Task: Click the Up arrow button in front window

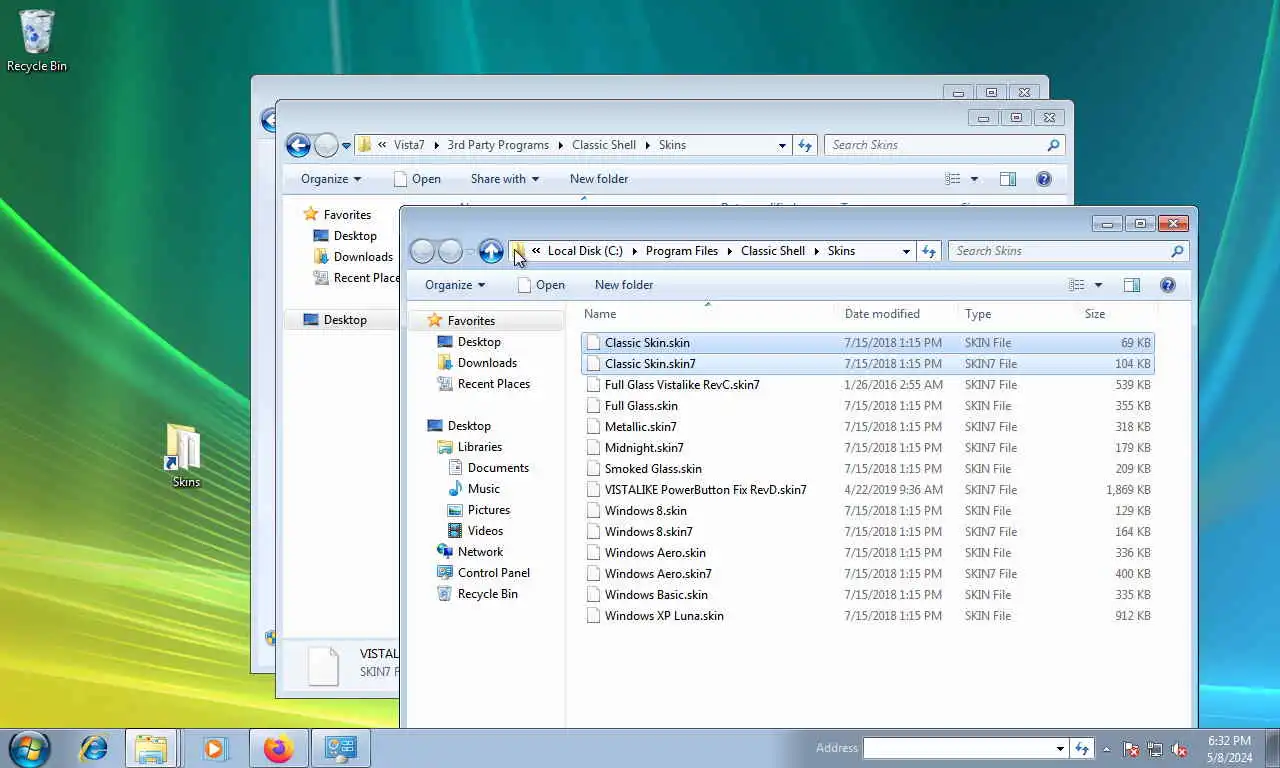Action: [x=490, y=251]
